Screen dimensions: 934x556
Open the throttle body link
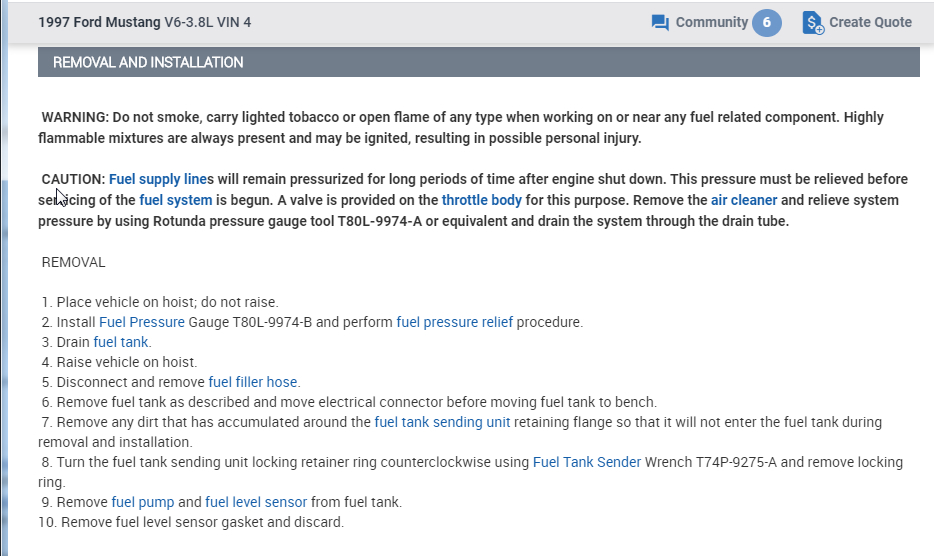[x=481, y=200]
